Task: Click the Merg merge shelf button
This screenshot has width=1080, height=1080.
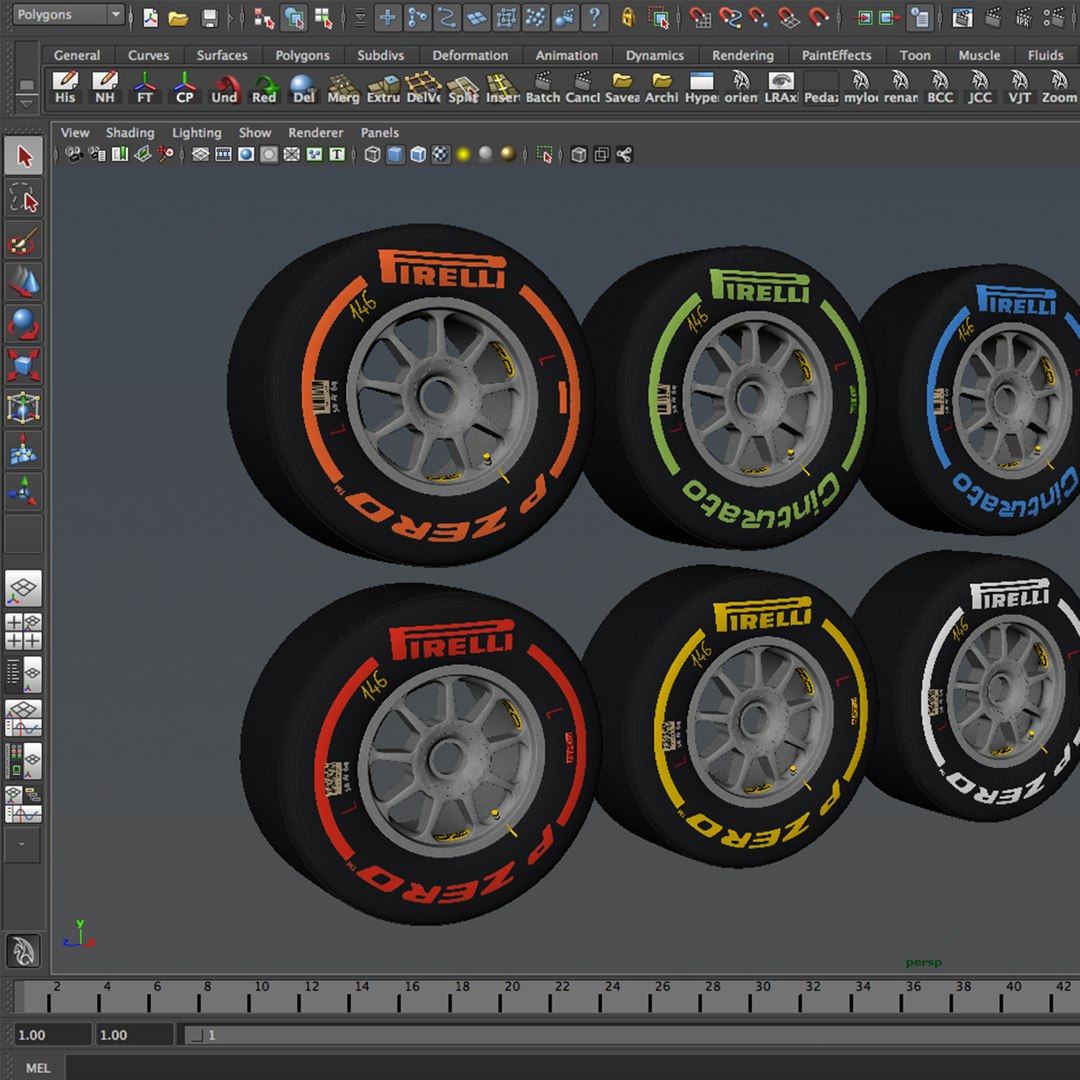Action: click(344, 87)
